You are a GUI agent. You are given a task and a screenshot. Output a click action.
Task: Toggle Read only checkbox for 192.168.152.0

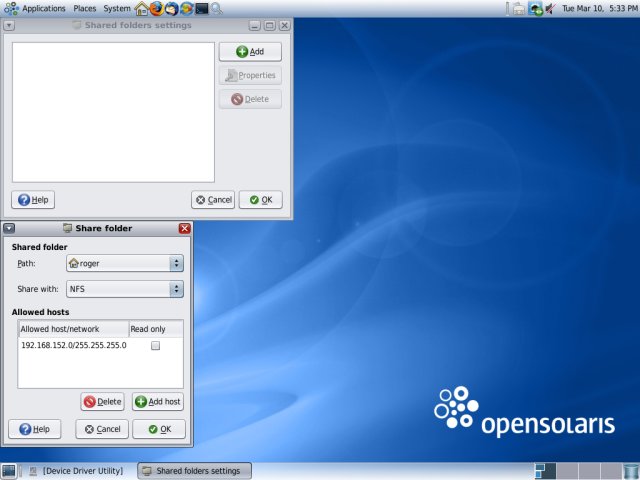156,346
